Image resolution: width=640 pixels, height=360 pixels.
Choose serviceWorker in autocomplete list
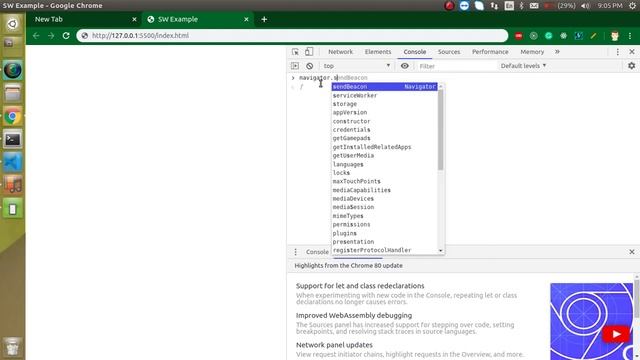click(384, 95)
